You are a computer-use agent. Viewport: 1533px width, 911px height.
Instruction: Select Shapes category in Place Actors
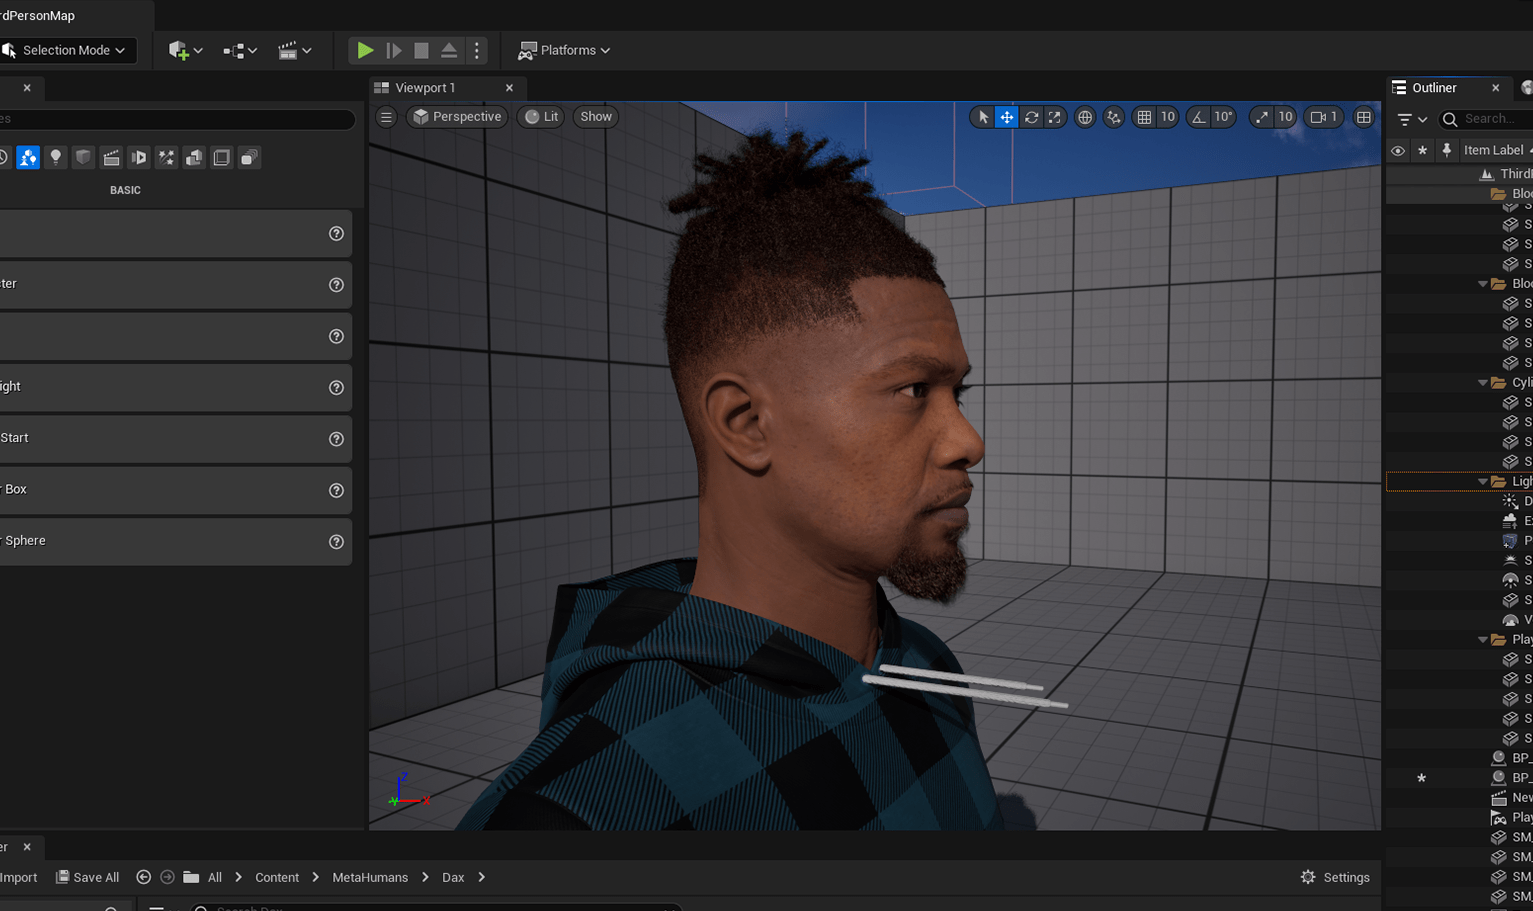pyautogui.click(x=84, y=157)
